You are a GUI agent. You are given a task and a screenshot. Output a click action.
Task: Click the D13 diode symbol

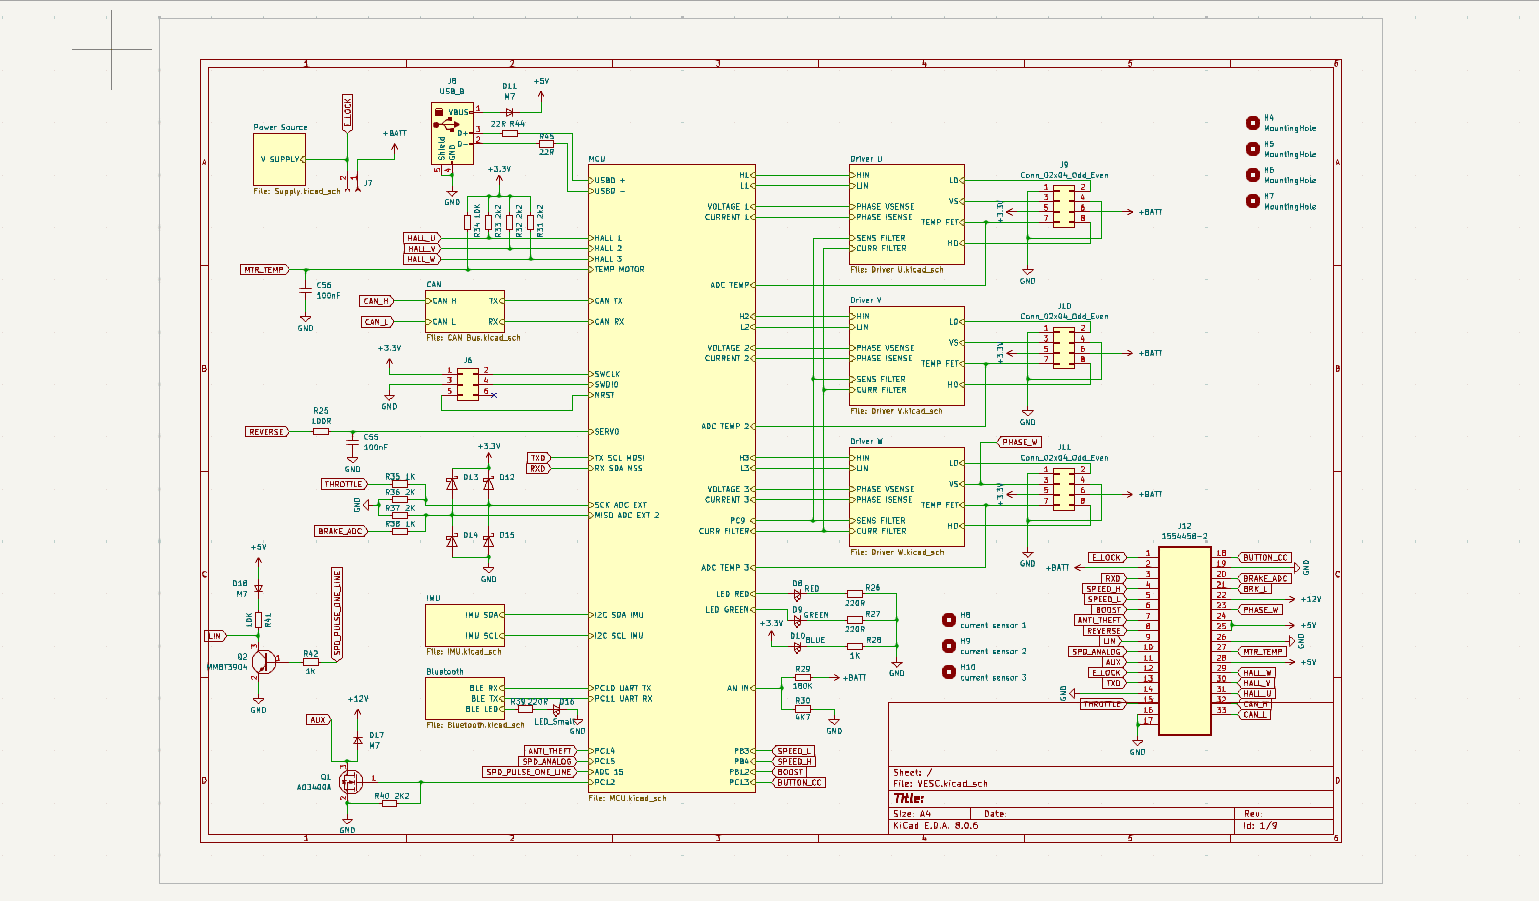452,483
